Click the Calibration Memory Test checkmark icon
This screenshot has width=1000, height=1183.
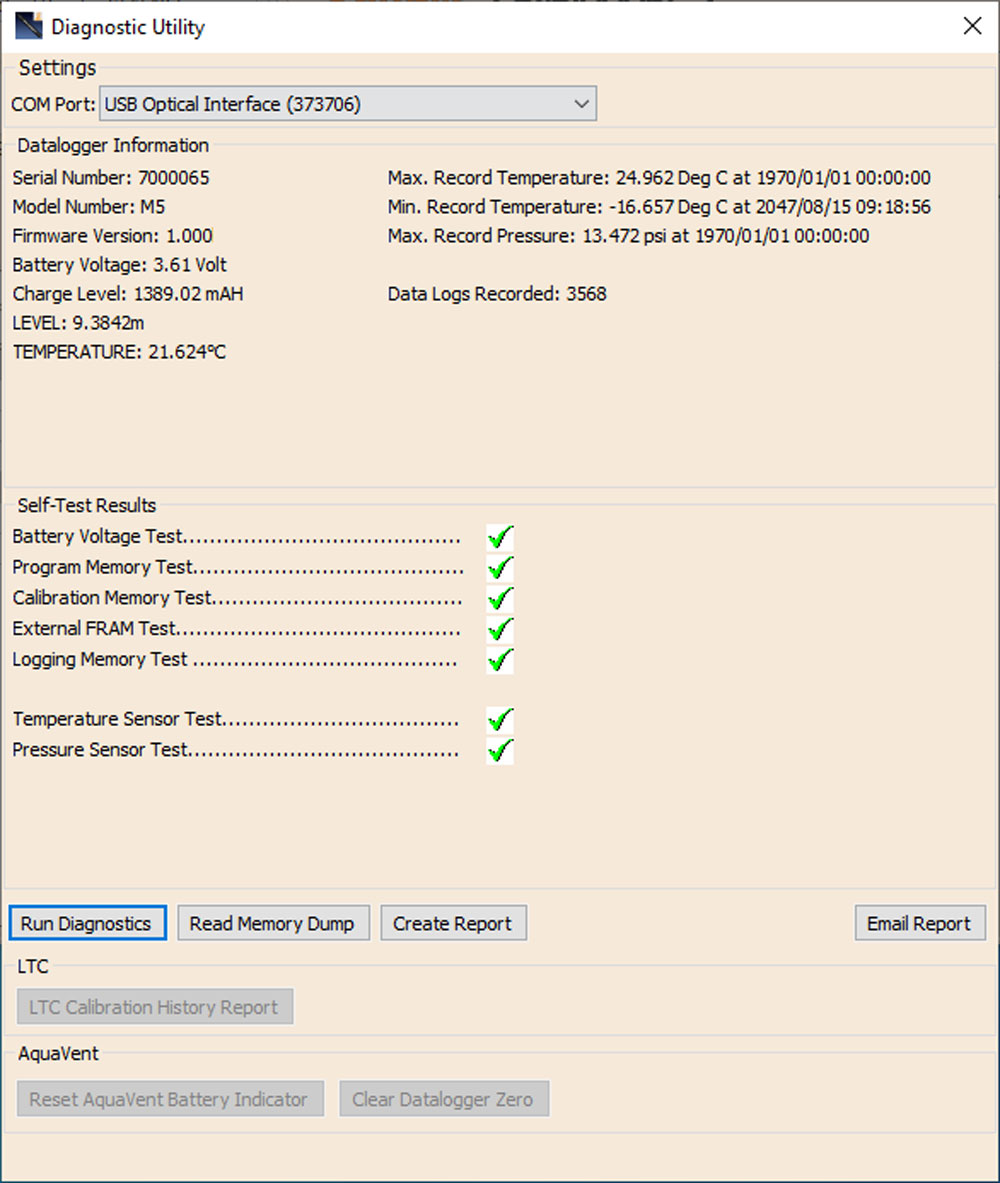coord(499,598)
